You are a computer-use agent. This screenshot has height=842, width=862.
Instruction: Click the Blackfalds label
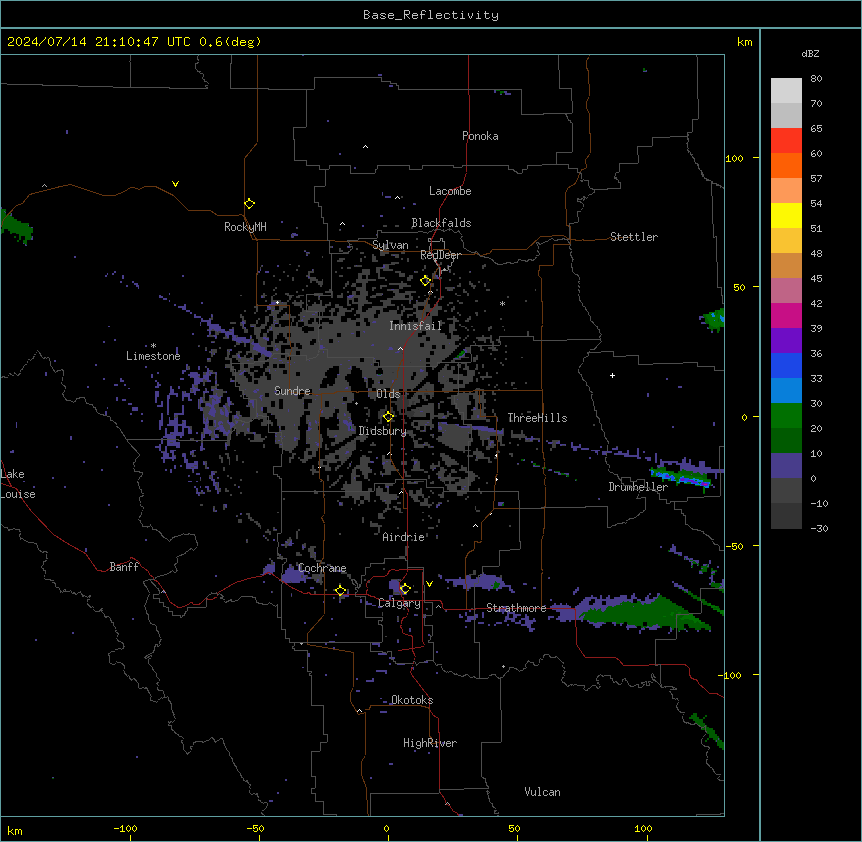441,223
